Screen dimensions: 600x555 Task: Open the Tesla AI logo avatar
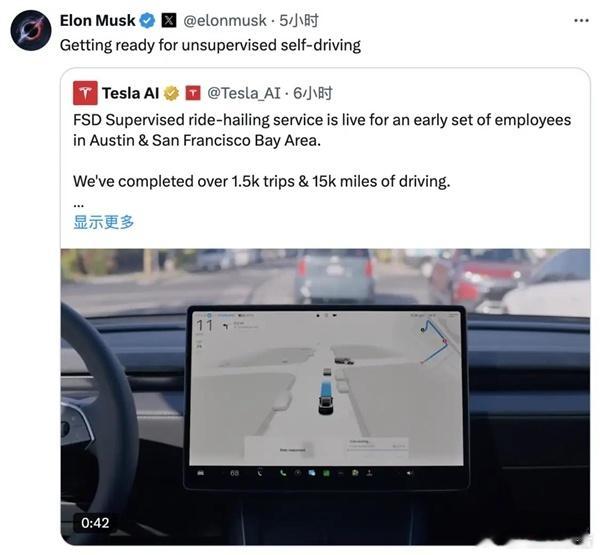[85, 93]
